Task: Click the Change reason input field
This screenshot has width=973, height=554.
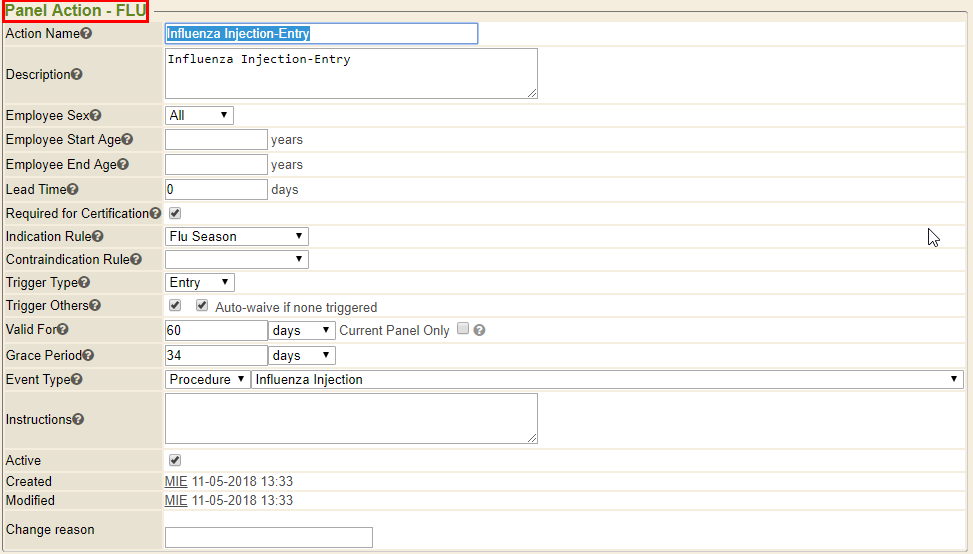Action: (268, 537)
